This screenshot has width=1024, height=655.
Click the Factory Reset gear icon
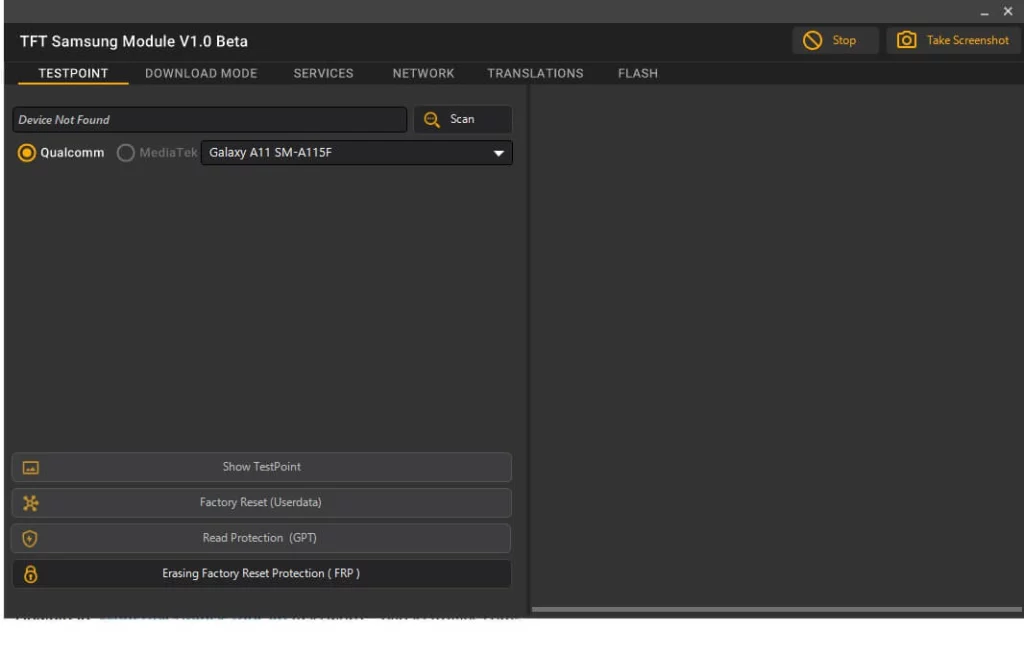(31, 503)
